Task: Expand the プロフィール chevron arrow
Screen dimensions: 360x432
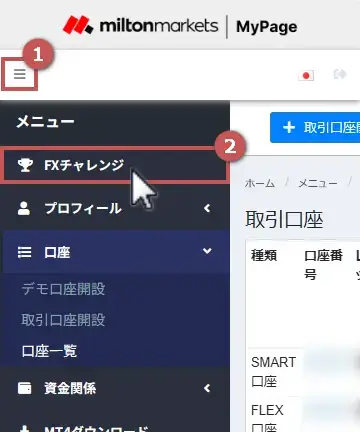Action: click(207, 208)
